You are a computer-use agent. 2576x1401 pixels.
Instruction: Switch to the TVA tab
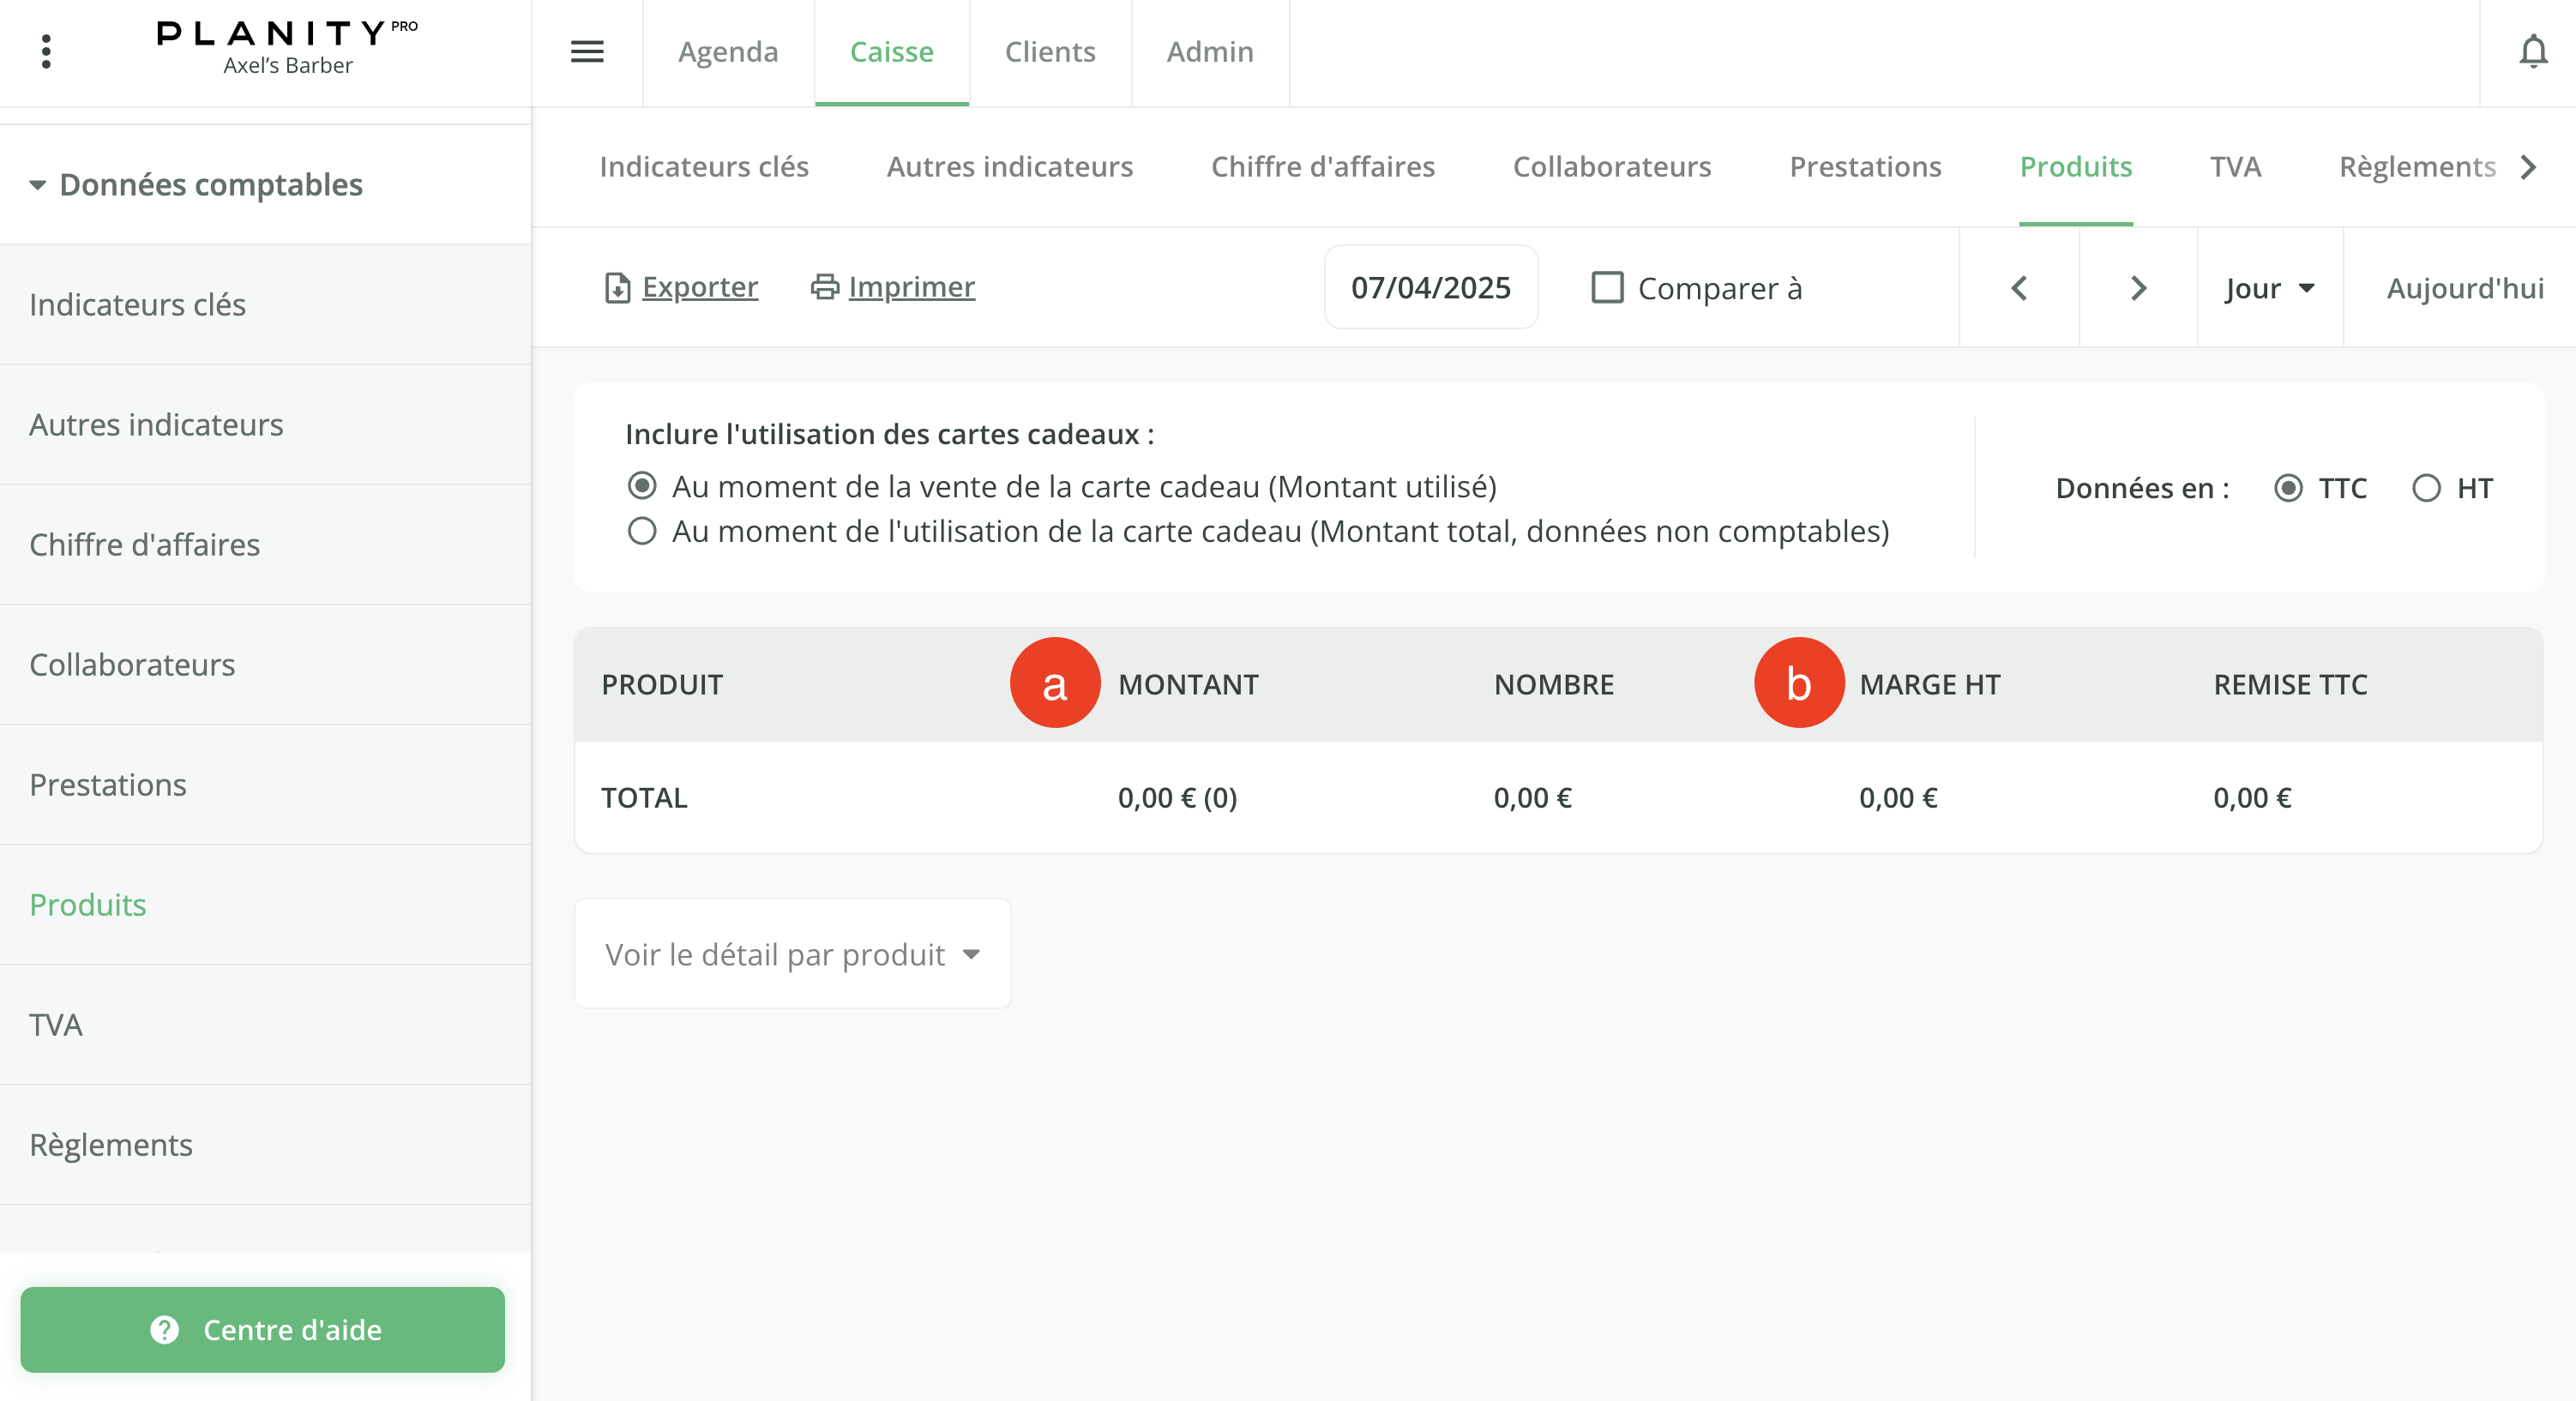click(2235, 167)
